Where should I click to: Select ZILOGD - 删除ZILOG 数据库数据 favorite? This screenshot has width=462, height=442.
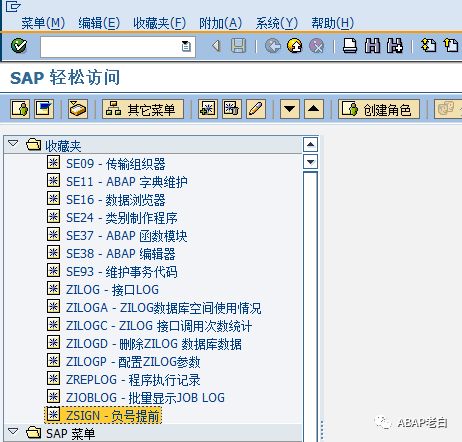click(x=154, y=344)
